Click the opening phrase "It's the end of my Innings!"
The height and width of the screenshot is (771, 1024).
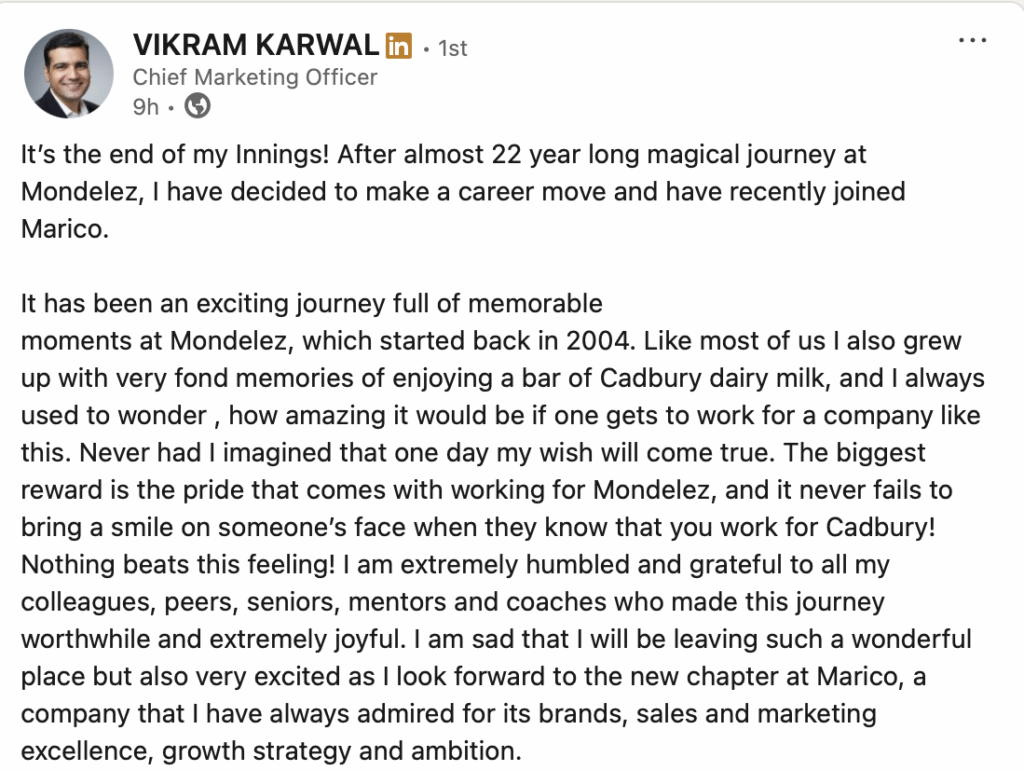coord(176,155)
